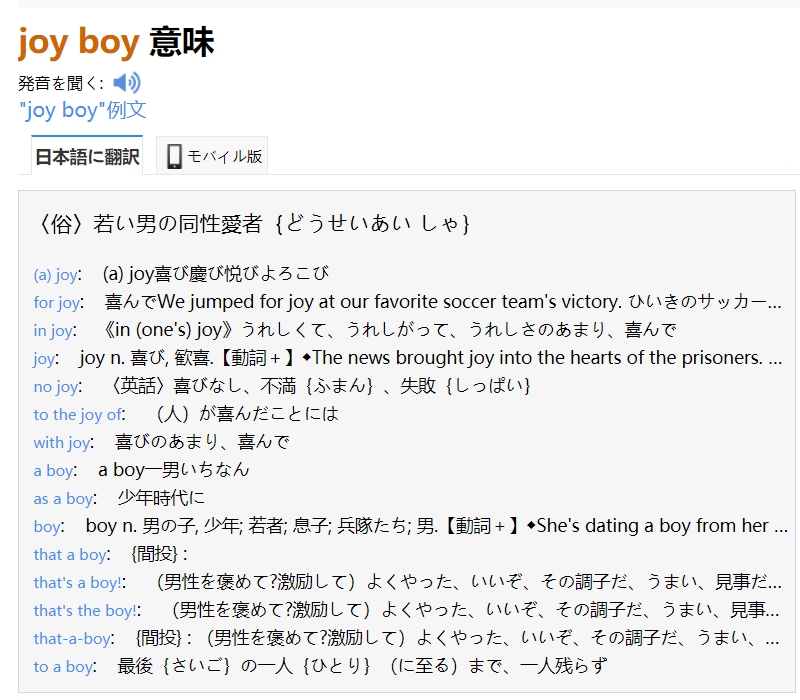Click the "that's a boy!" link

click(x=79, y=583)
